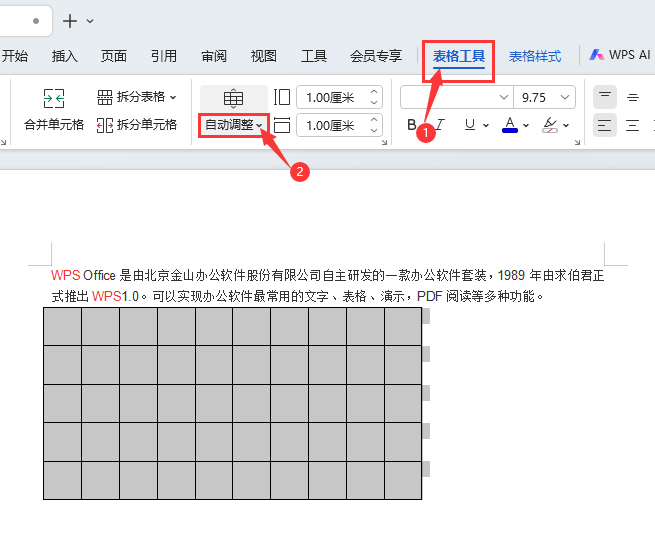The image size is (655, 549).
Task: Click the Split Table (拆分表格) button
Action: click(136, 97)
